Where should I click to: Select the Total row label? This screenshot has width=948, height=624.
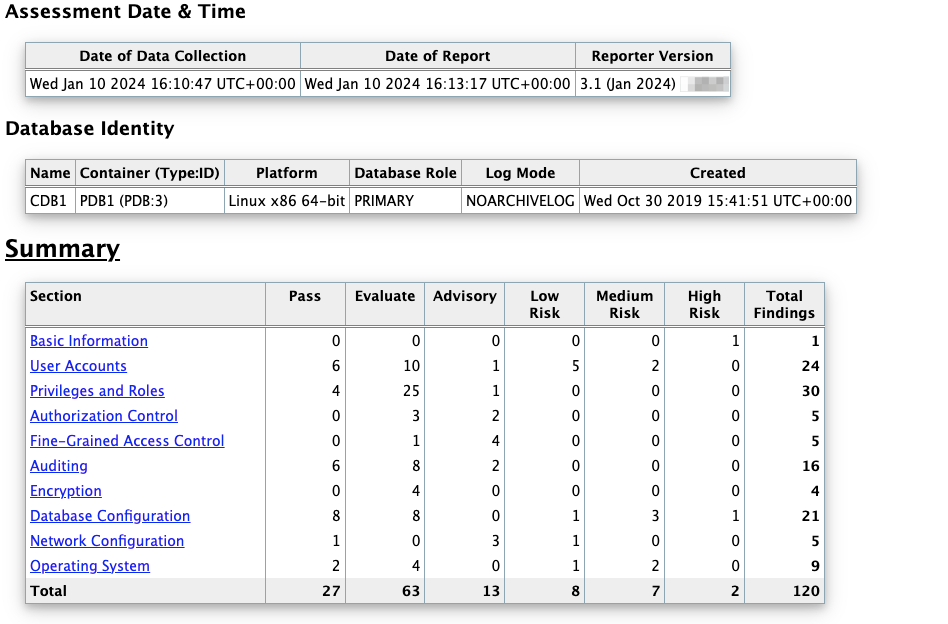[48, 591]
